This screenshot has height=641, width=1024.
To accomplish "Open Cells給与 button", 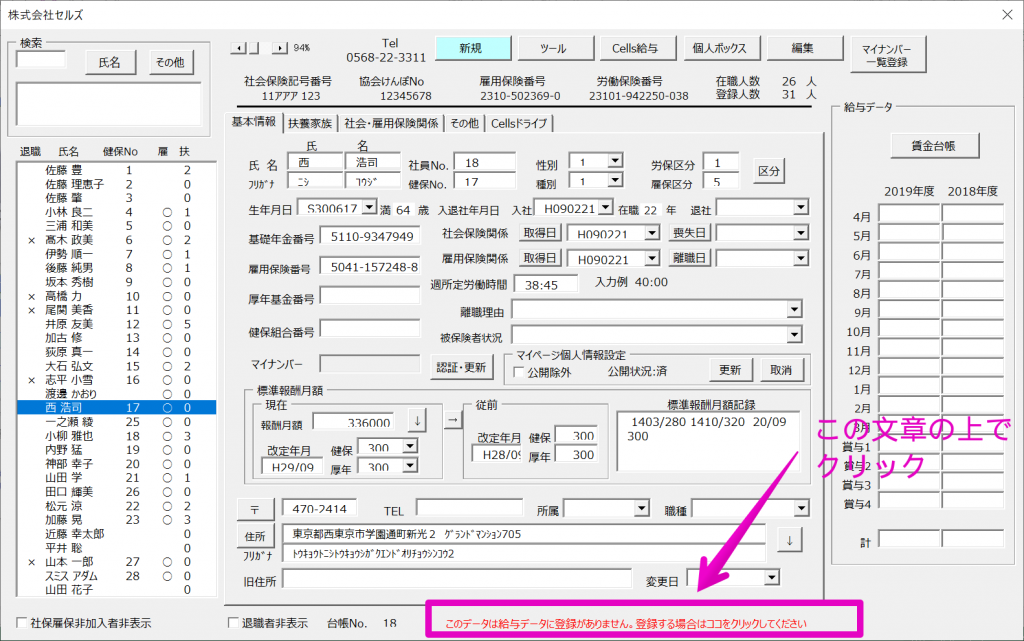I will coord(637,48).
